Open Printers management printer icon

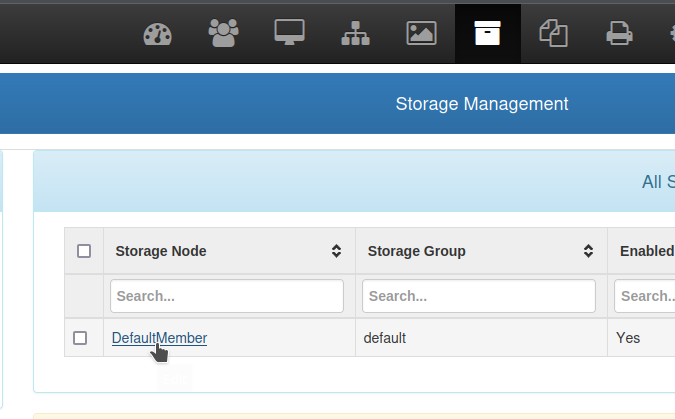(x=619, y=33)
